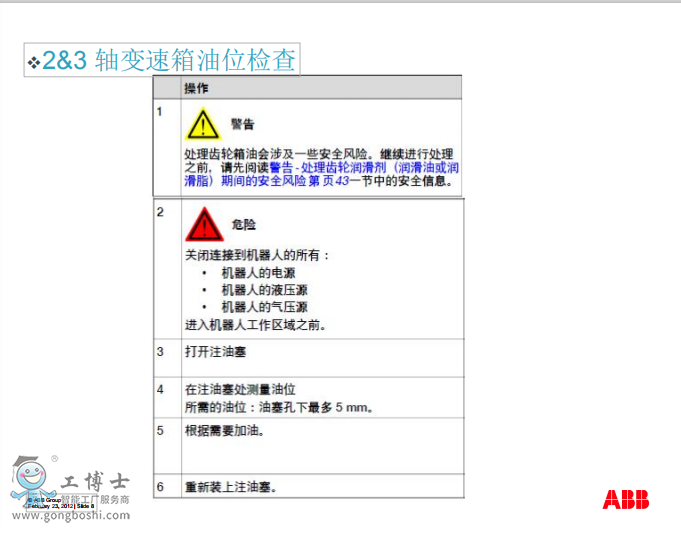The width and height of the screenshot is (681, 535).
Task: Select the slide title 2&3 轴变速箱油位检查
Action: point(170,61)
